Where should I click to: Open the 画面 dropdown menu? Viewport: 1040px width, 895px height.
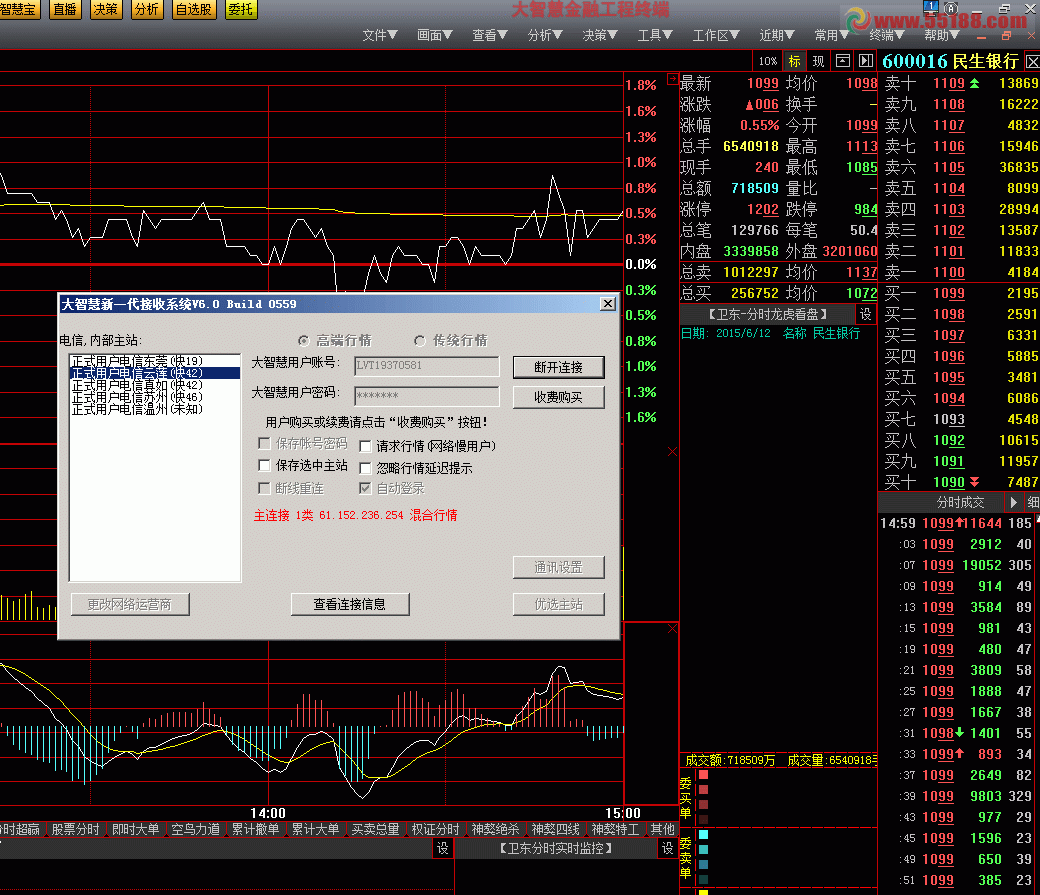click(x=434, y=35)
